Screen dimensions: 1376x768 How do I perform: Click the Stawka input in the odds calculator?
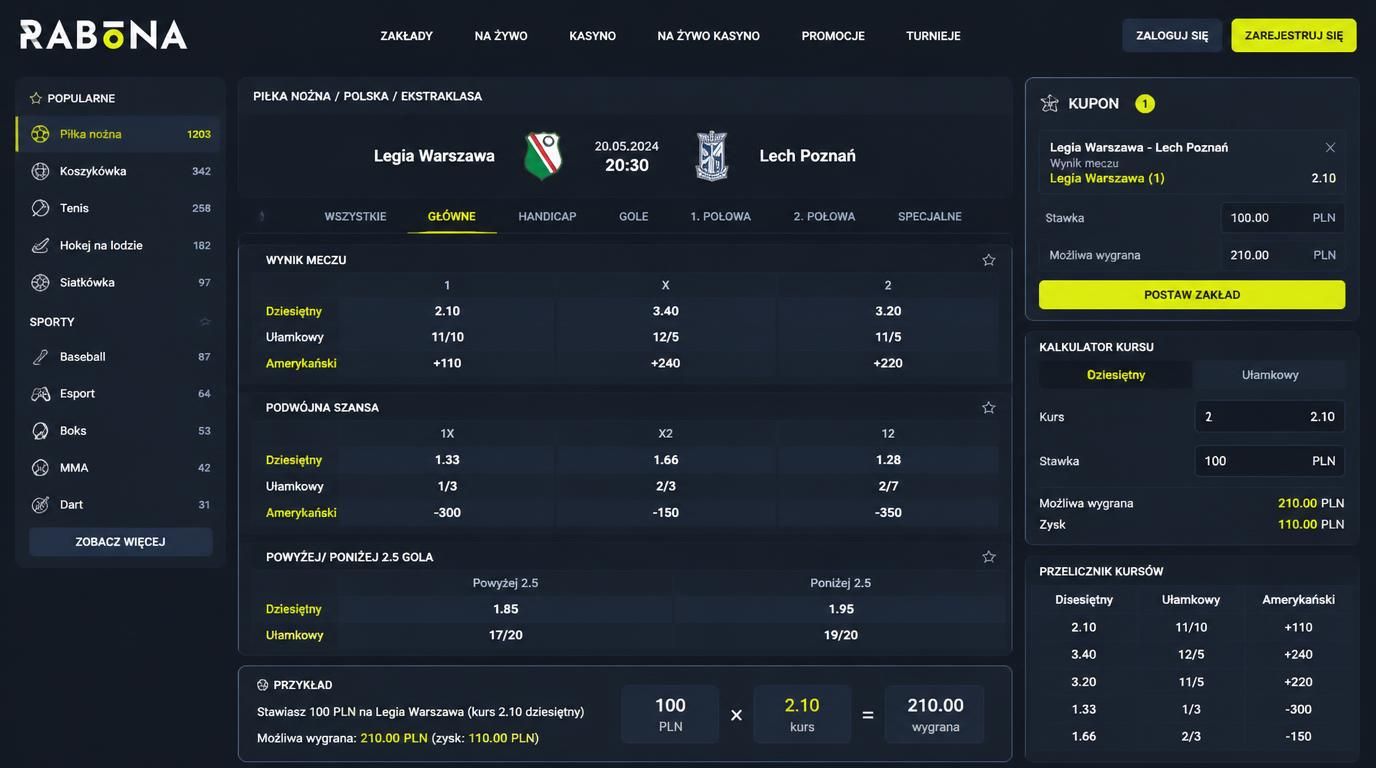point(1270,461)
